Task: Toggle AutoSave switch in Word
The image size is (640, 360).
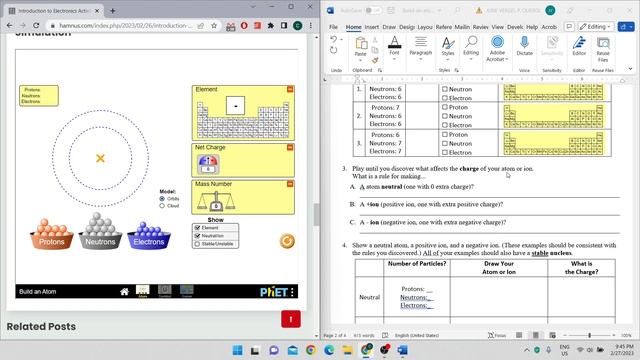Action: [373, 11]
